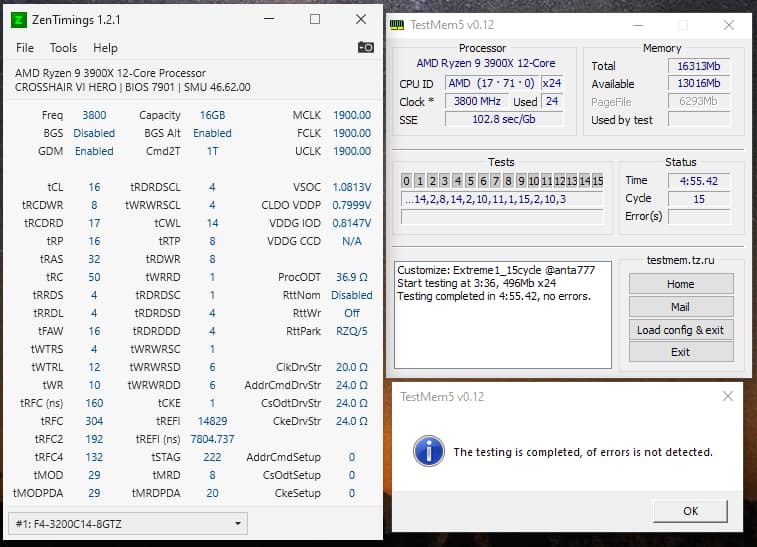
Task: Click the Exit button in TestMem5
Action: 681,352
